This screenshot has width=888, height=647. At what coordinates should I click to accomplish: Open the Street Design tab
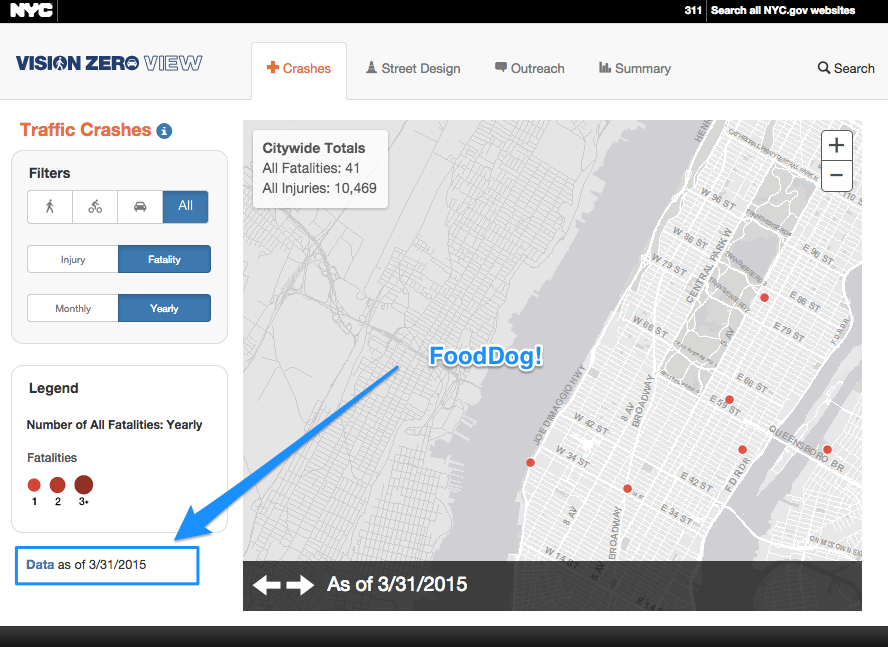coord(413,69)
